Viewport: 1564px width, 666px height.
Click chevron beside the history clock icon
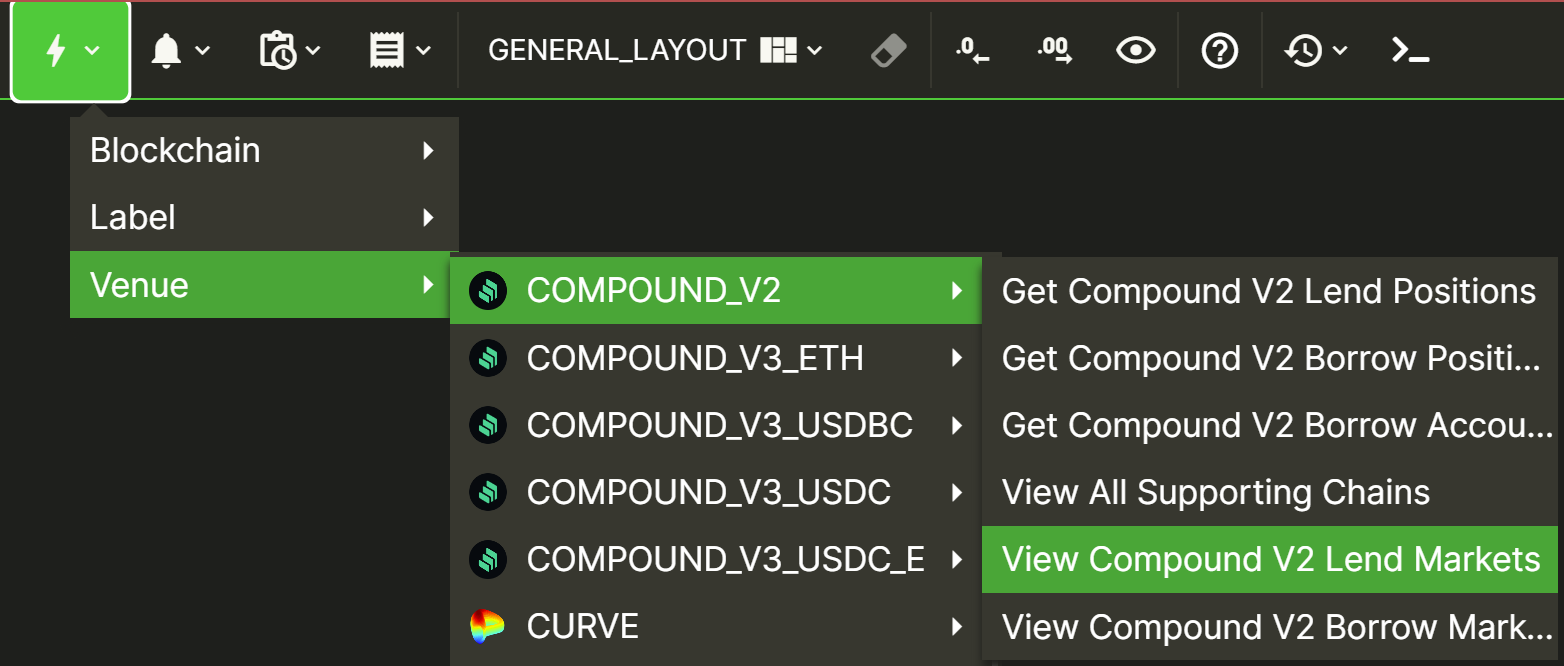(x=1340, y=50)
